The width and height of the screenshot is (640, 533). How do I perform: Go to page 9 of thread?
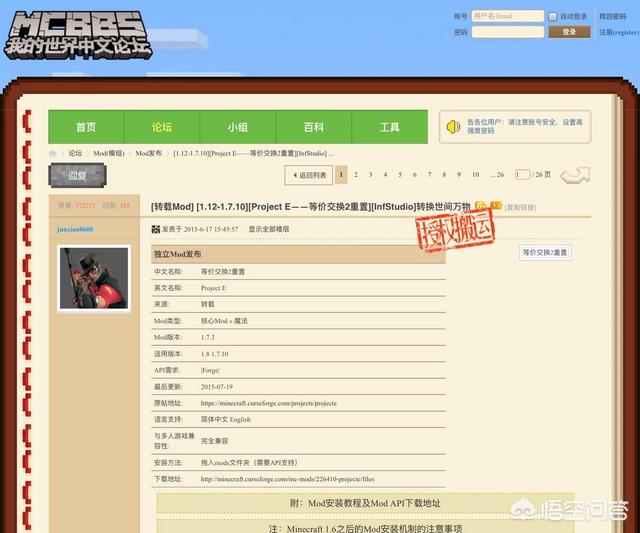pos(459,175)
